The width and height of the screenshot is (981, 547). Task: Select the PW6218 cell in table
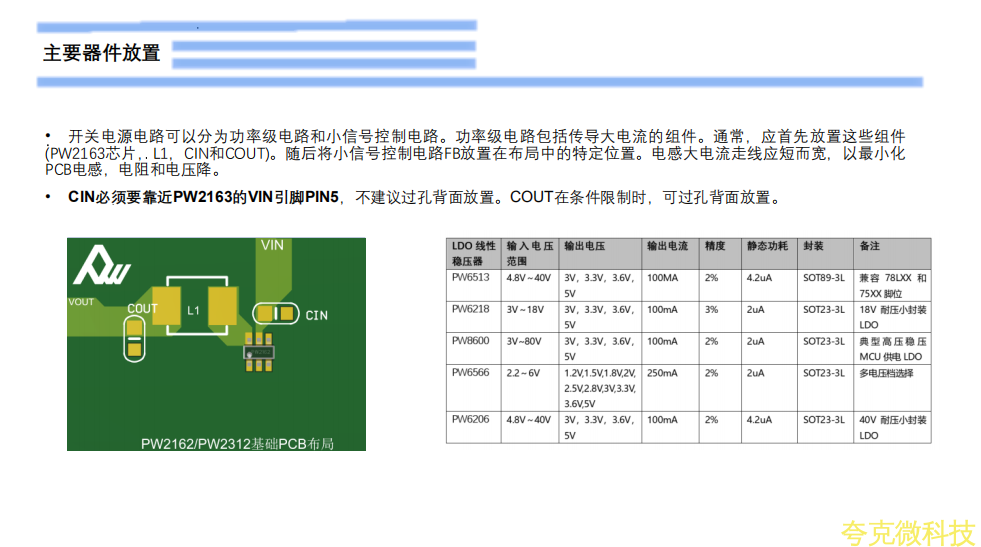pos(471,310)
